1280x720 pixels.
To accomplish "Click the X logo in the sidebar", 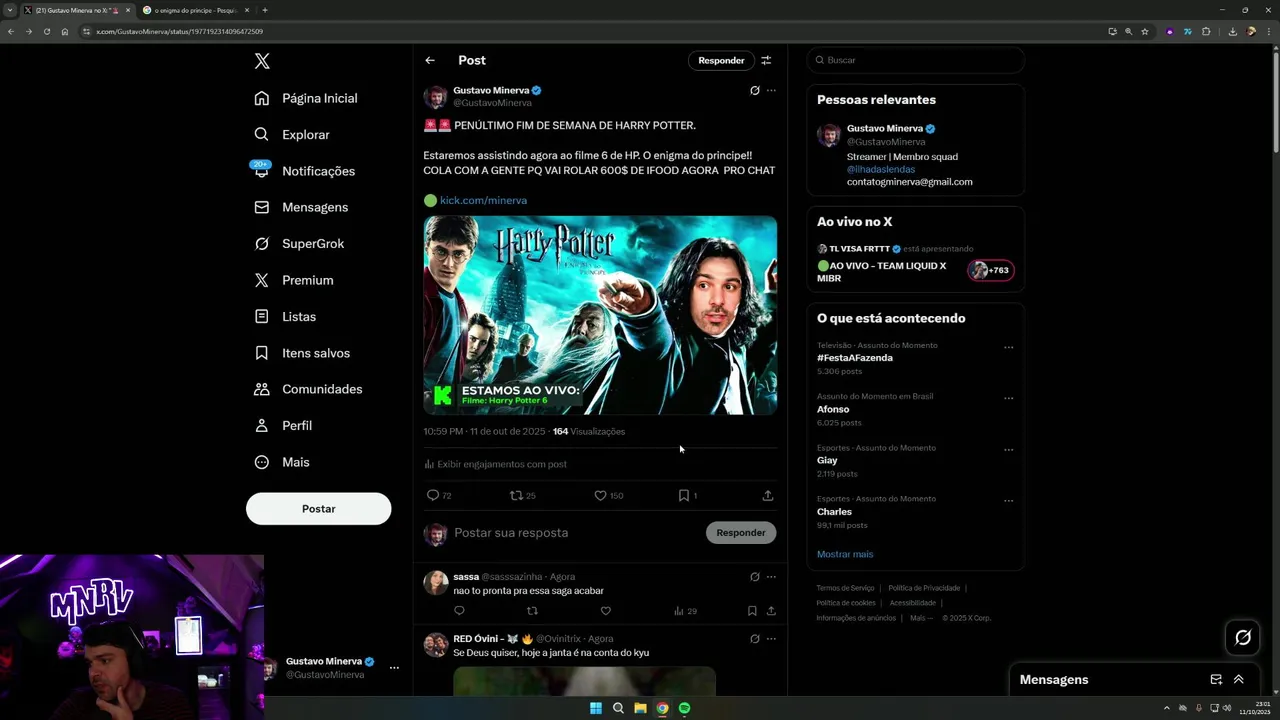I will [x=262, y=61].
